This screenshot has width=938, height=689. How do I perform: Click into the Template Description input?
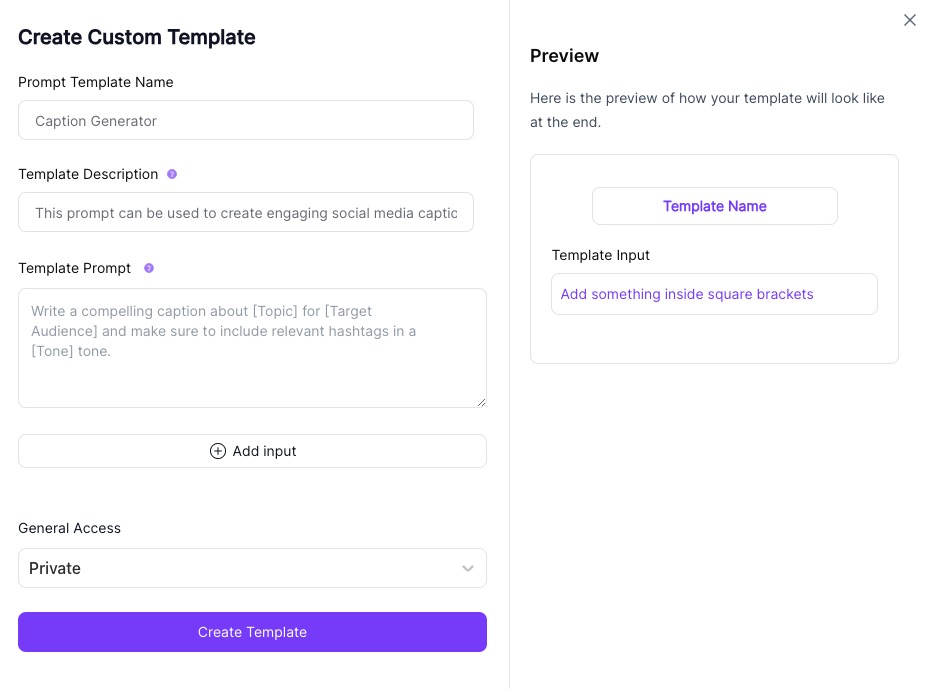pyautogui.click(x=245, y=212)
